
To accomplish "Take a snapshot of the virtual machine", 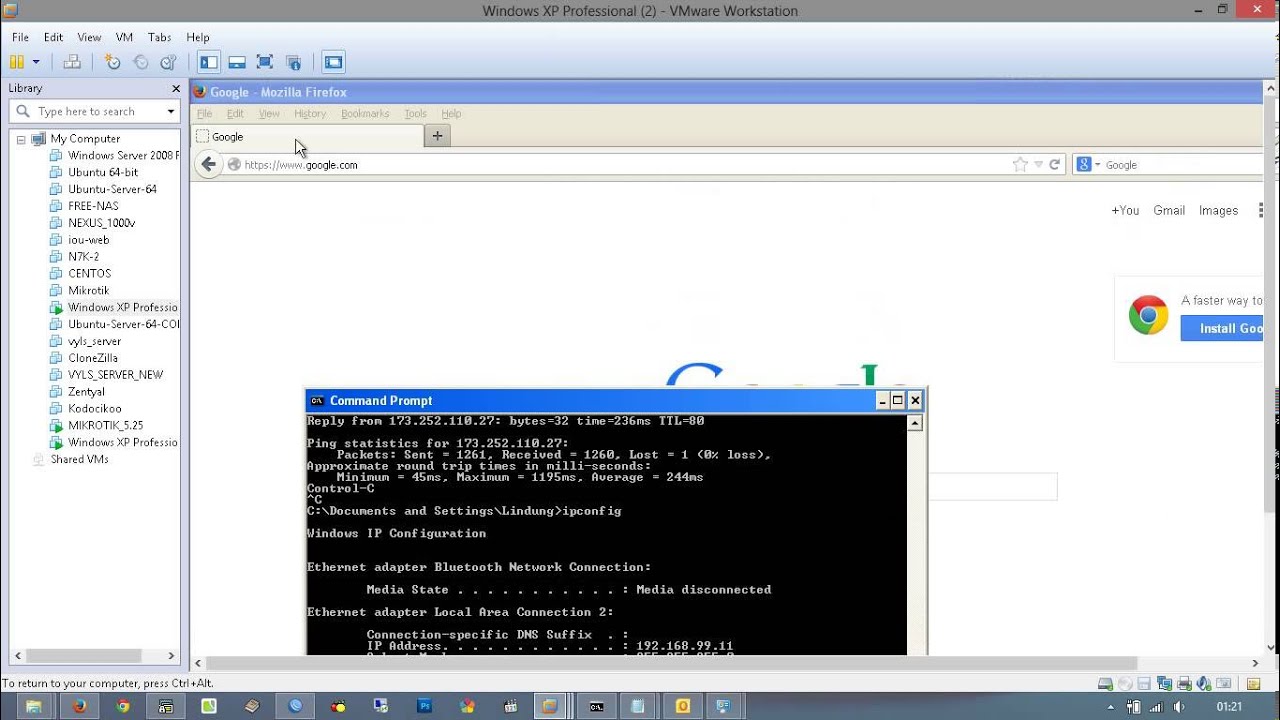I will [113, 62].
